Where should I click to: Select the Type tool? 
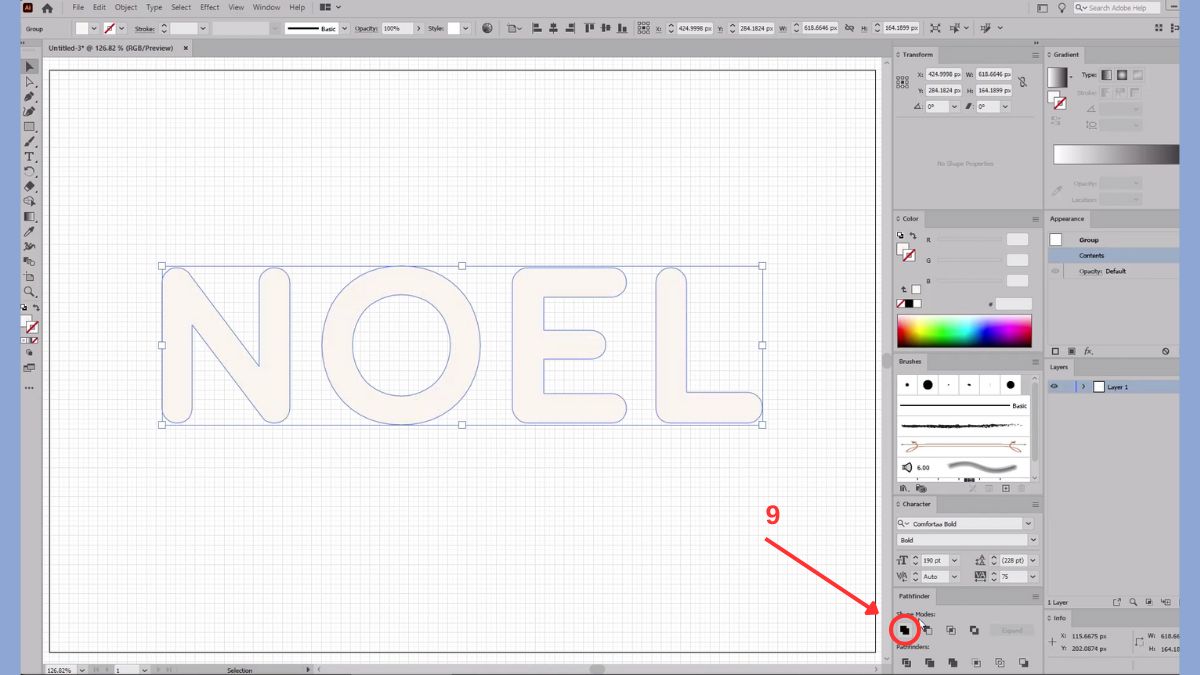point(30,157)
